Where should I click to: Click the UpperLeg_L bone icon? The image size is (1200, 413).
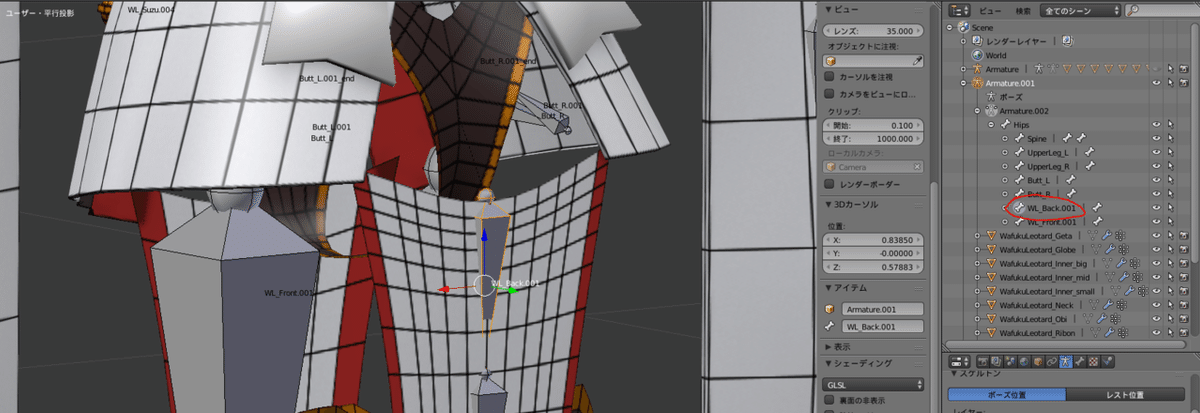tap(1019, 152)
